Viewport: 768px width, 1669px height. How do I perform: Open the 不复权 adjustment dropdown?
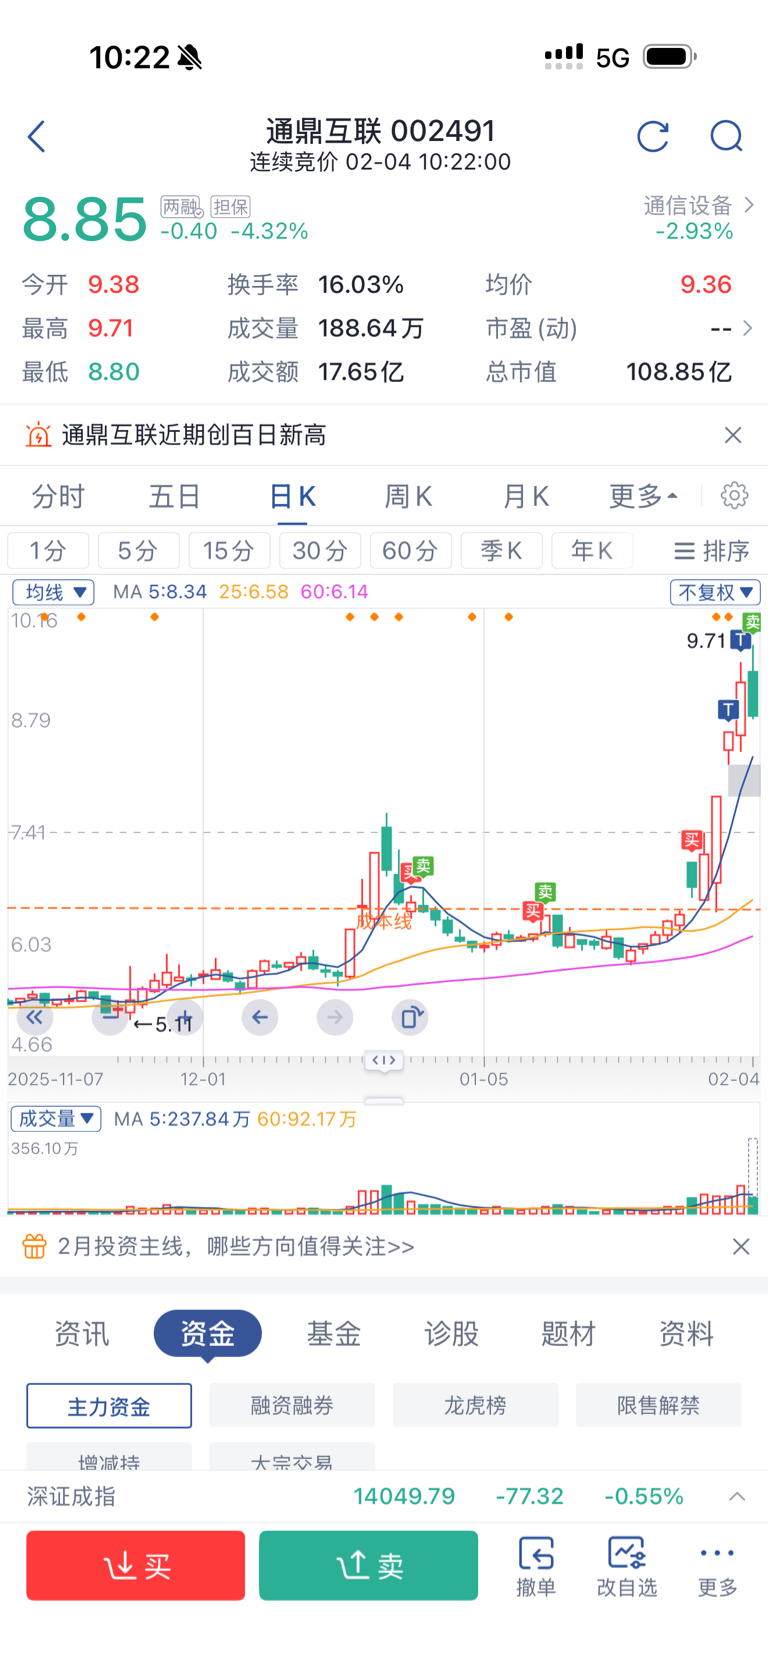(715, 592)
